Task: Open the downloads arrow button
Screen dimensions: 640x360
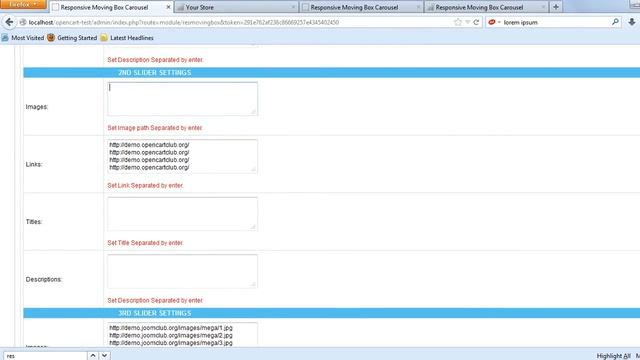Action: [631, 22]
